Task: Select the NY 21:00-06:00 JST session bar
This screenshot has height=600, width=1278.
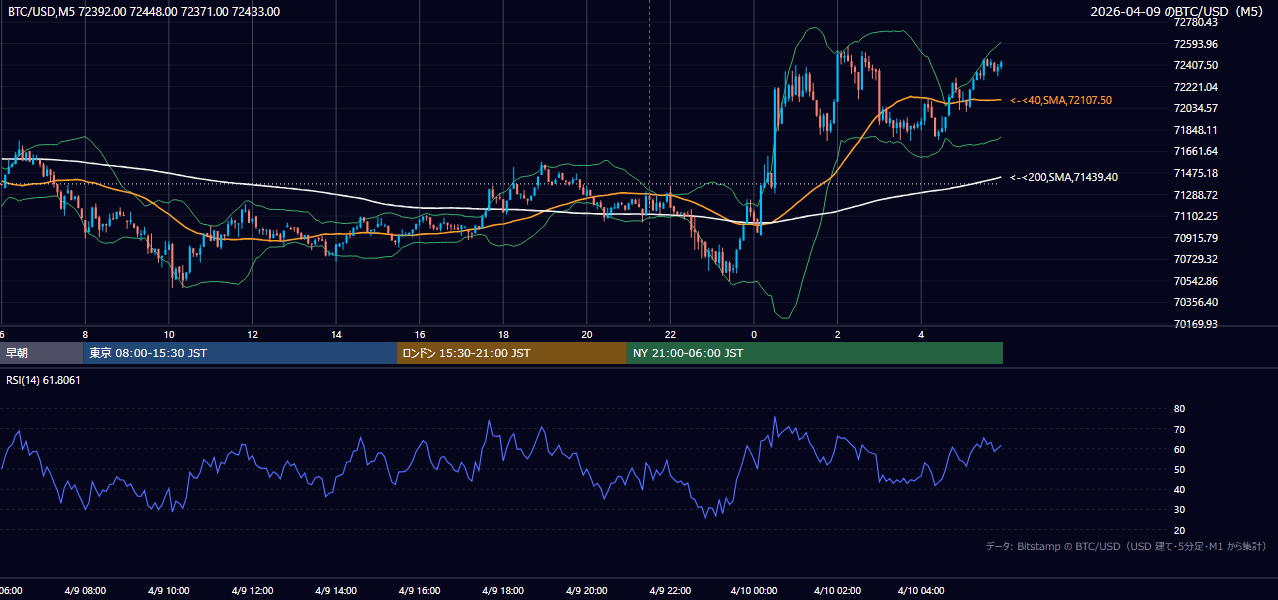Action: [815, 353]
